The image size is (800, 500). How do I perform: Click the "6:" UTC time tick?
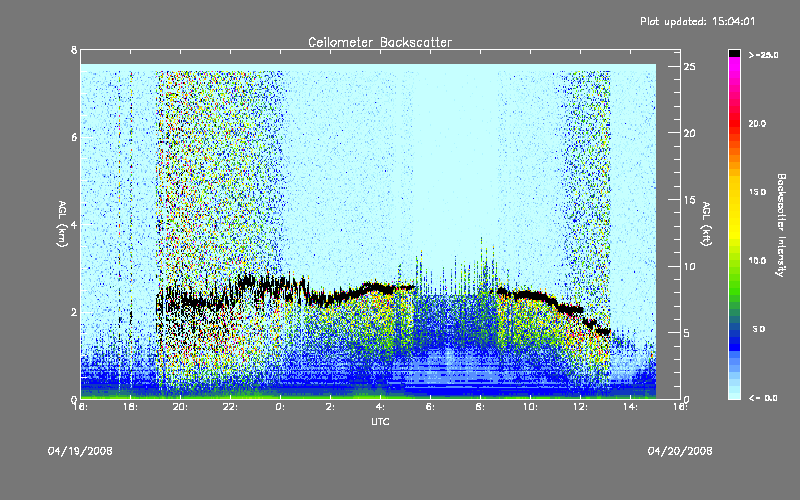[x=430, y=407]
